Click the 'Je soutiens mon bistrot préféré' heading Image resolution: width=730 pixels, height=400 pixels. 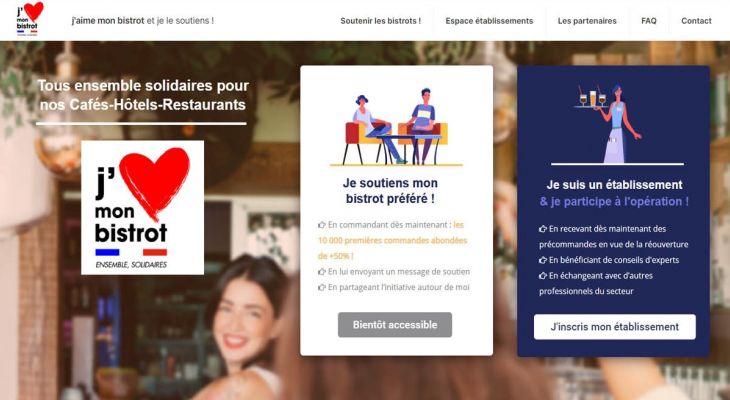coord(390,190)
